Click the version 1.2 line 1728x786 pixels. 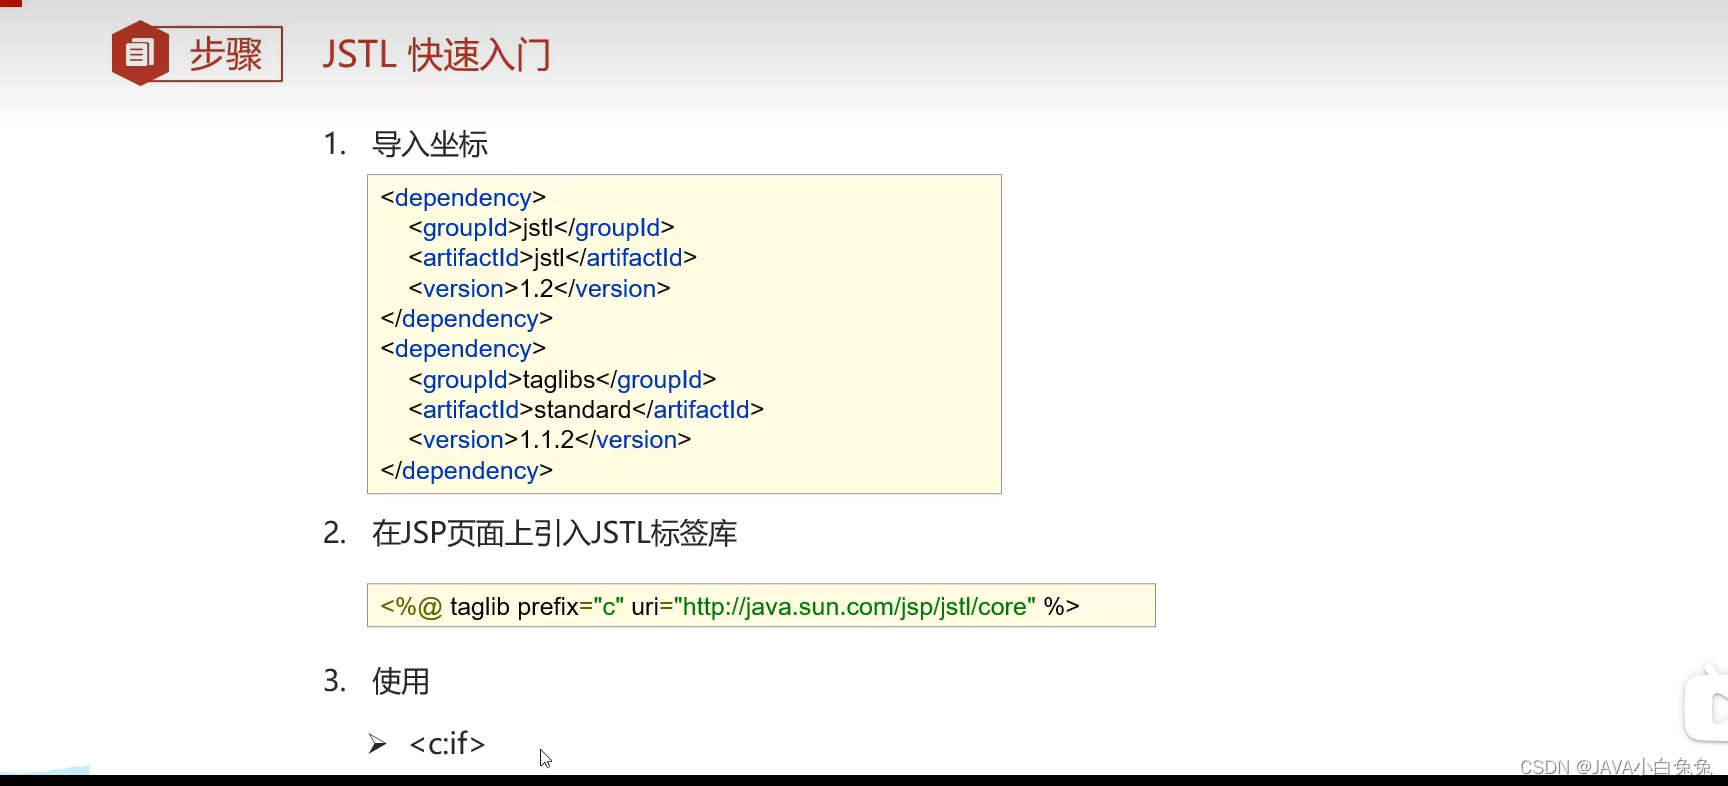click(x=539, y=289)
